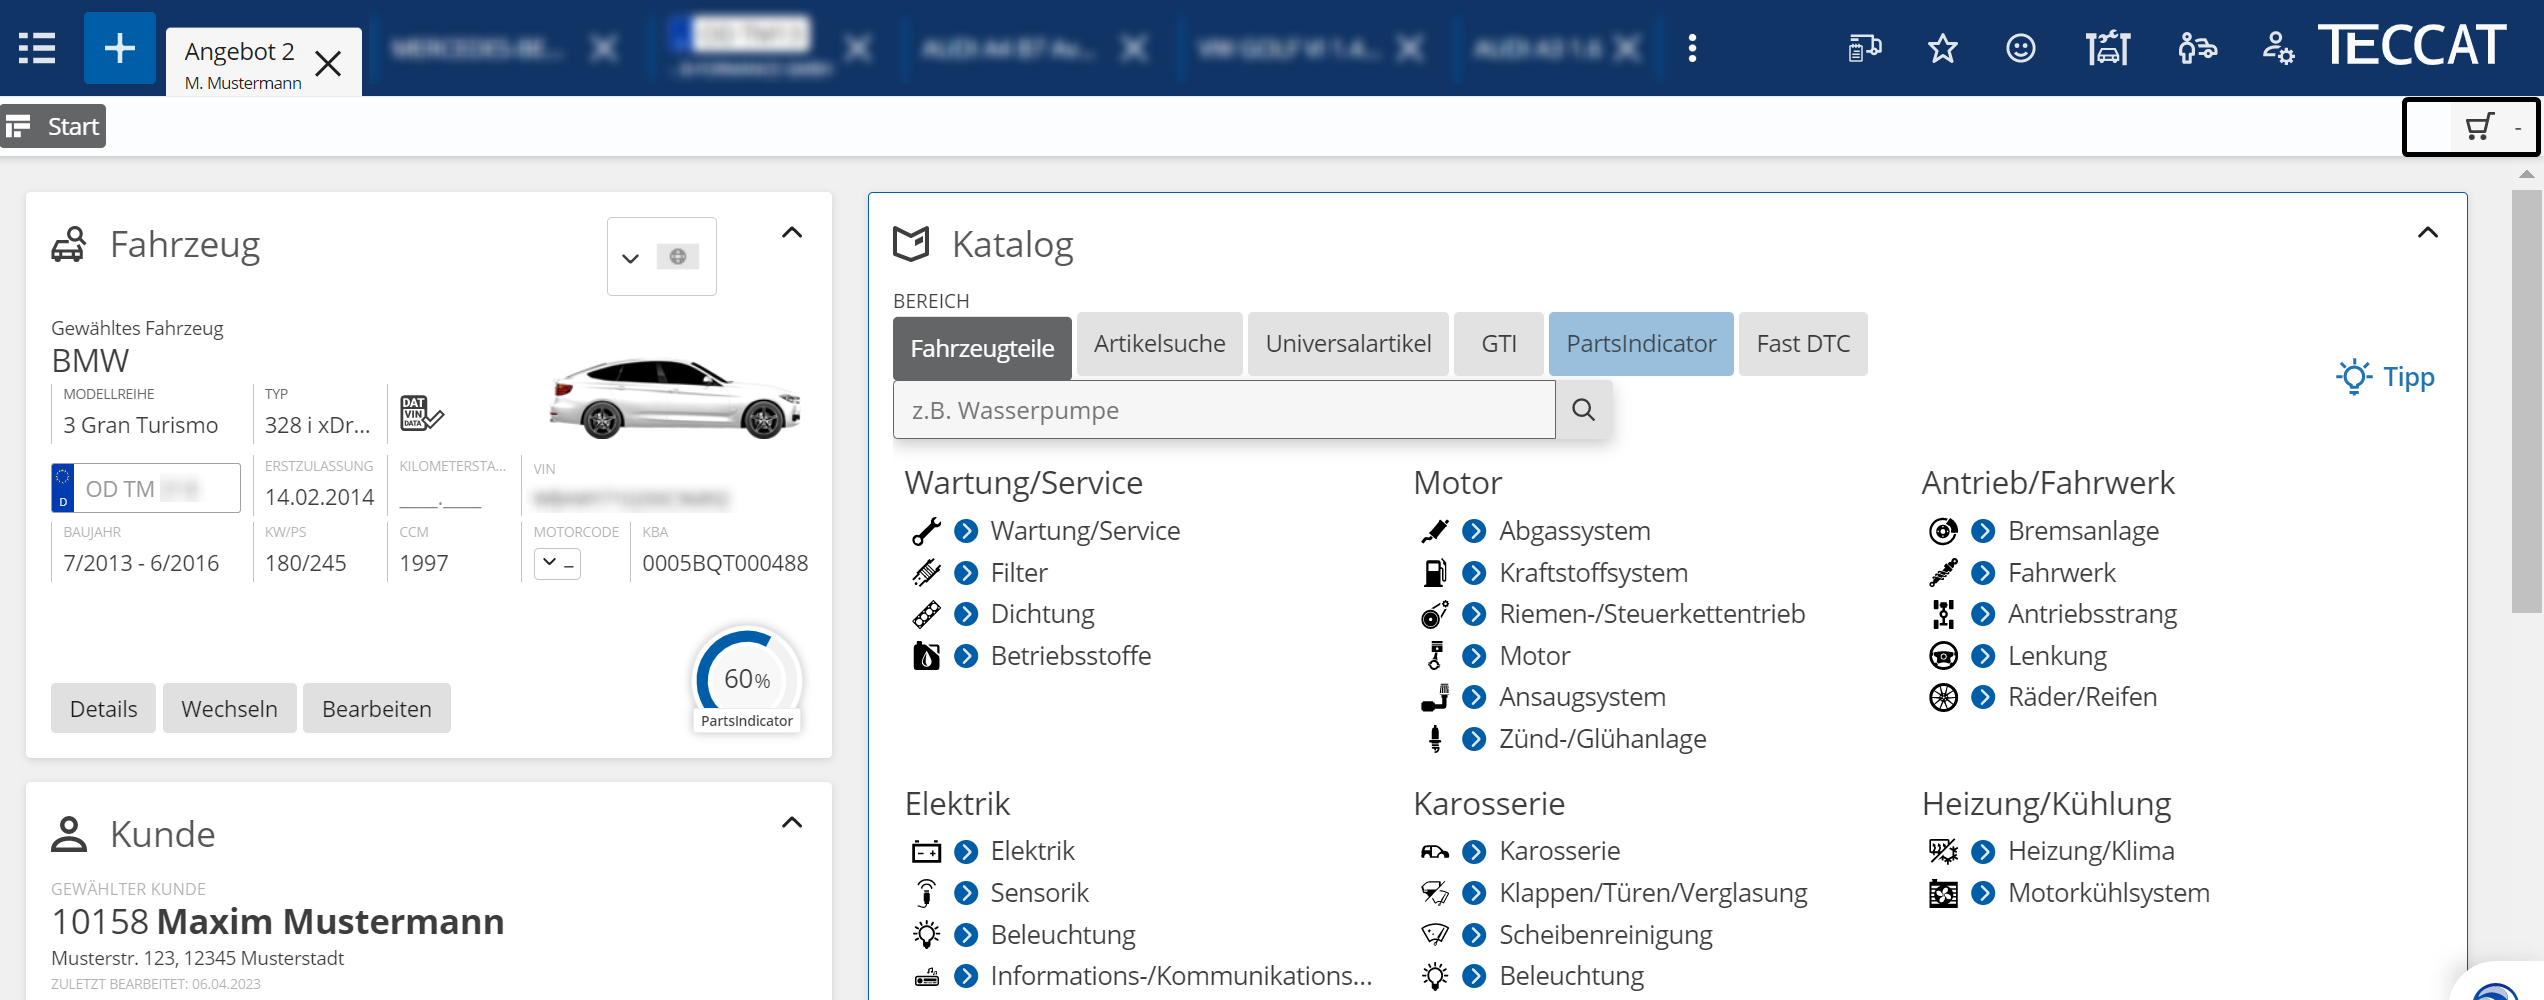2544x1000 pixels.
Task: Click the DAT VIN data icon
Action: pyautogui.click(x=421, y=413)
